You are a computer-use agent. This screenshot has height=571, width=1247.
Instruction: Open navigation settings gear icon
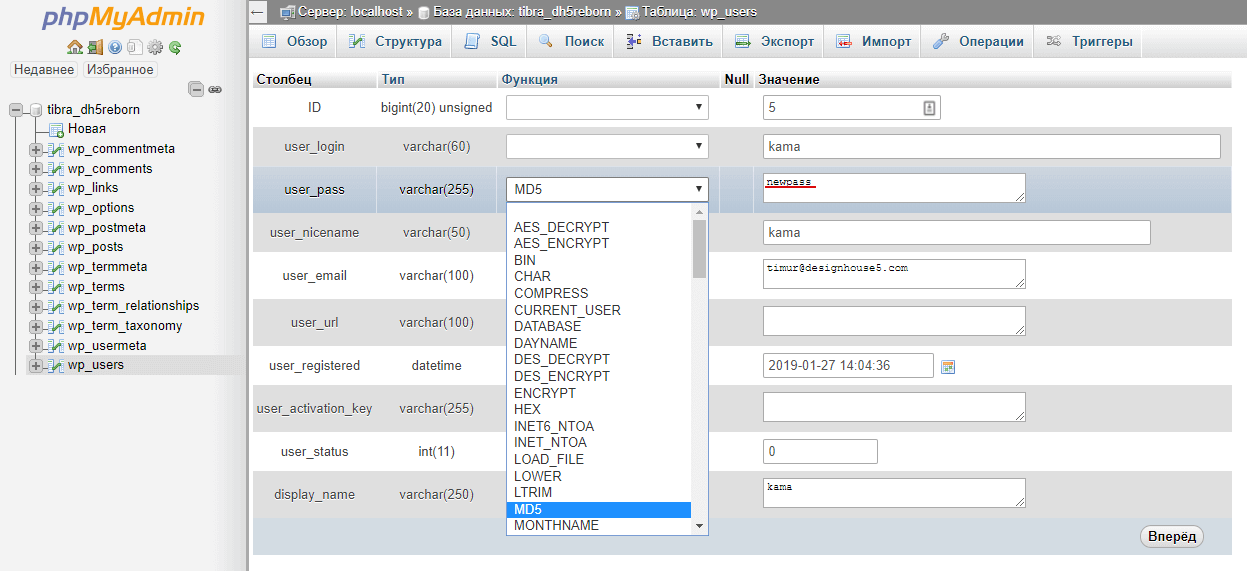(155, 47)
